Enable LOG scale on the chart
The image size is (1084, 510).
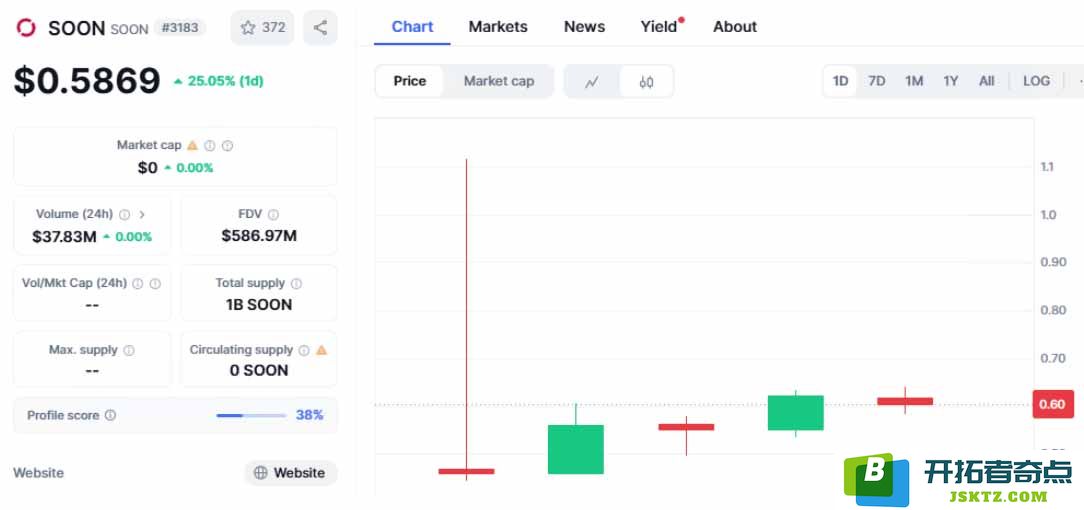click(1036, 81)
